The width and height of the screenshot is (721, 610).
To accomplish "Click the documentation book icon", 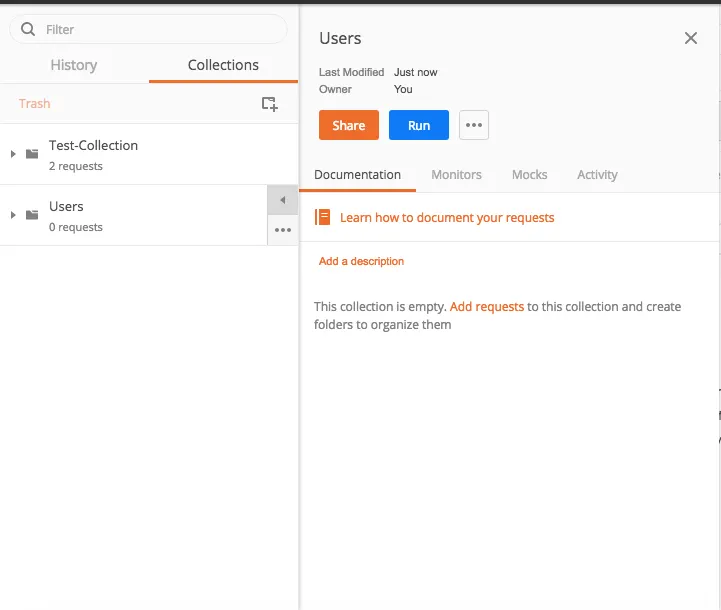I will tap(323, 217).
